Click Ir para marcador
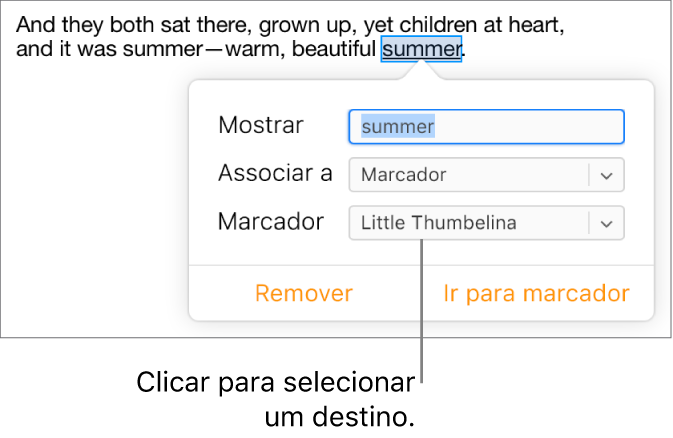This screenshot has width=673, height=438. click(x=536, y=293)
